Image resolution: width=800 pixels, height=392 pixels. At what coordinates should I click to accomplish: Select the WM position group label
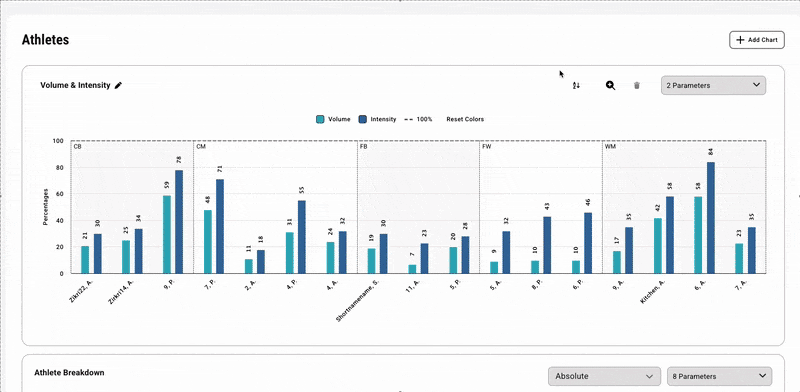click(609, 146)
